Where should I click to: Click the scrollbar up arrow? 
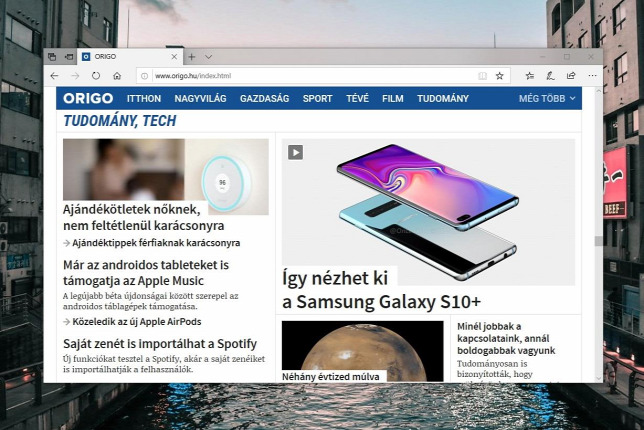pyautogui.click(x=598, y=91)
